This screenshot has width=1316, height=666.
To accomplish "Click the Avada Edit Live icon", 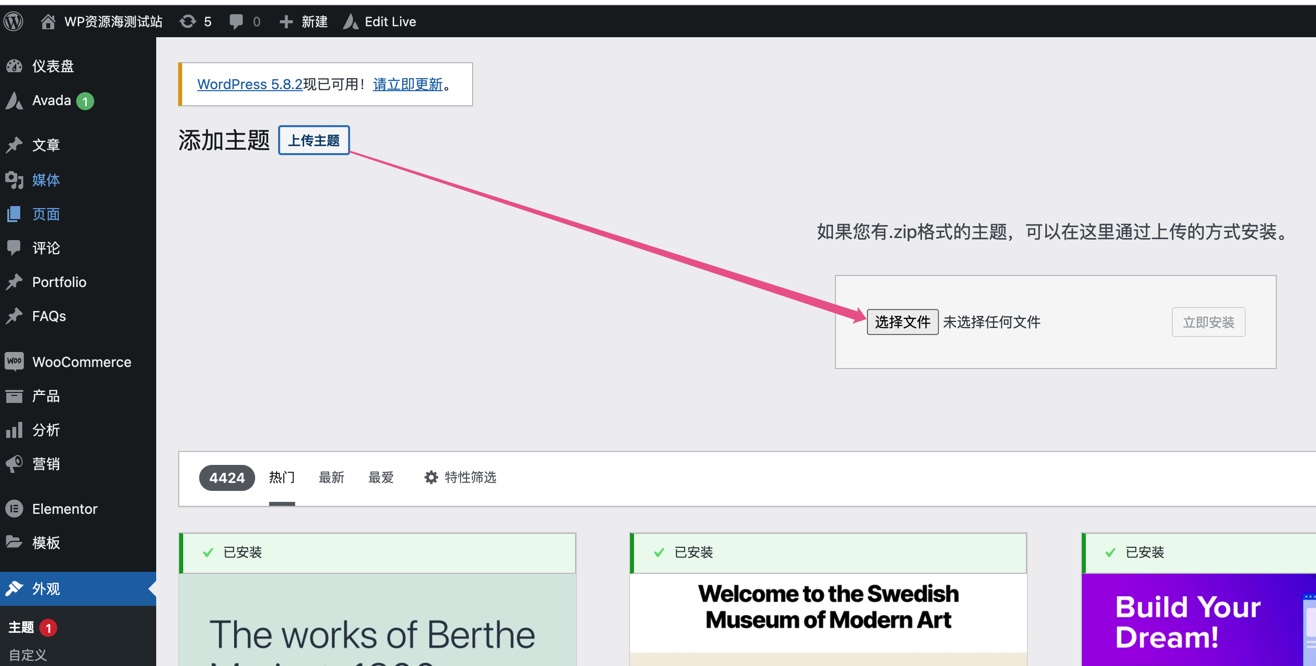I will pos(350,21).
